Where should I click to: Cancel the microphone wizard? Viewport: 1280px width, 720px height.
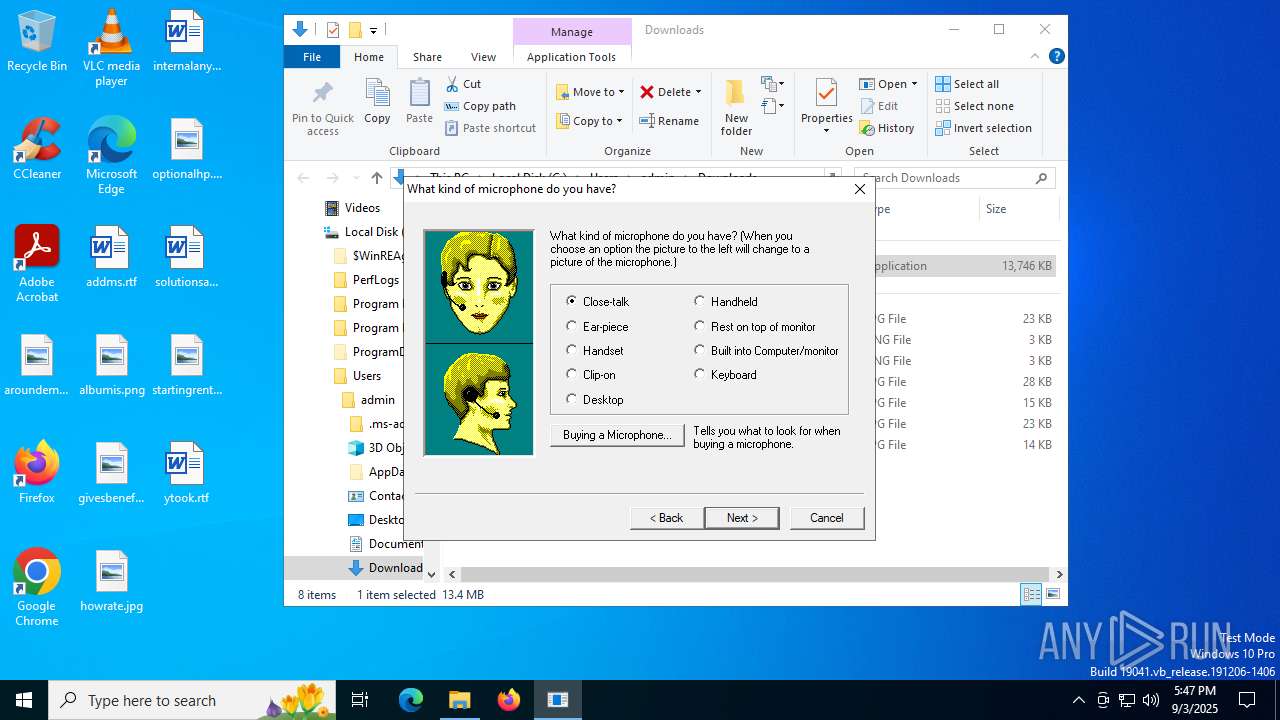827,518
